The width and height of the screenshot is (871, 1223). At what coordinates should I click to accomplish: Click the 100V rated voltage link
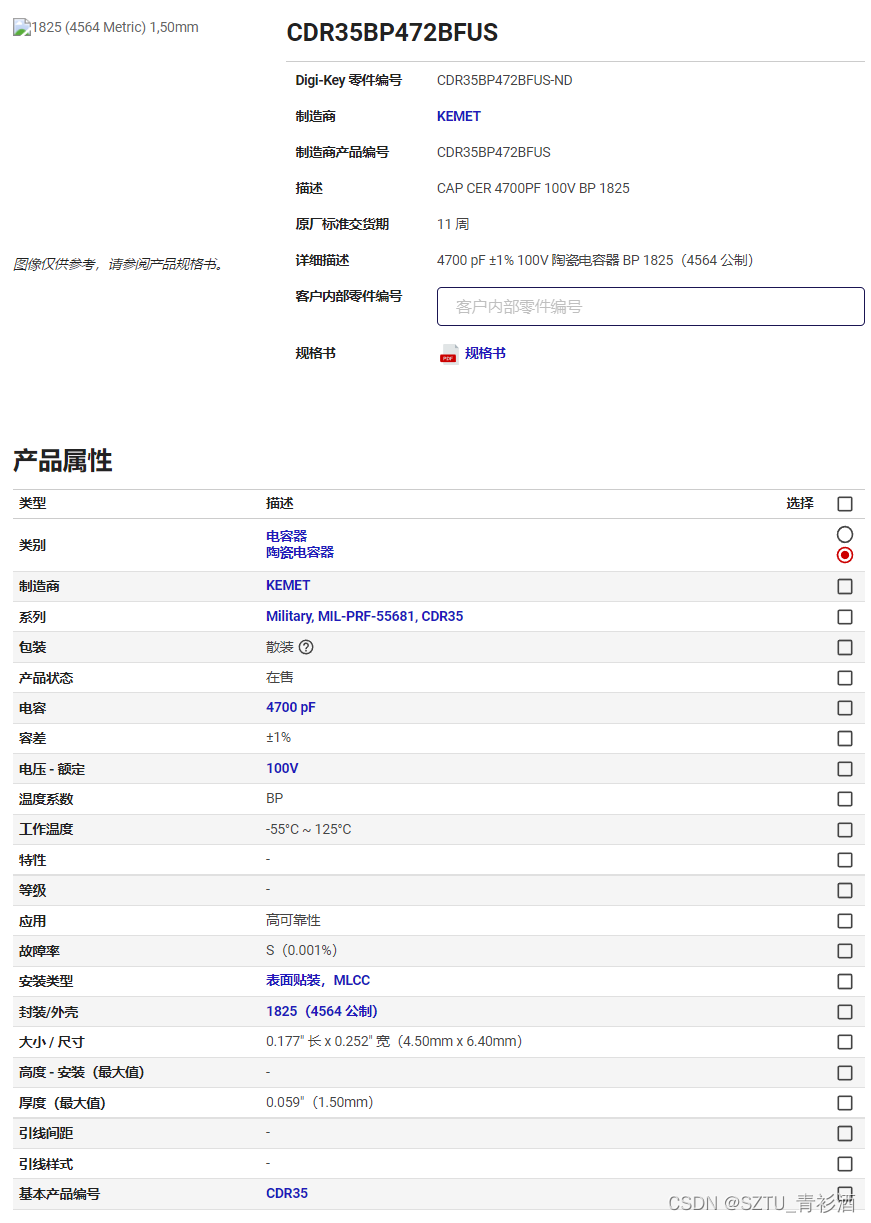tap(282, 769)
